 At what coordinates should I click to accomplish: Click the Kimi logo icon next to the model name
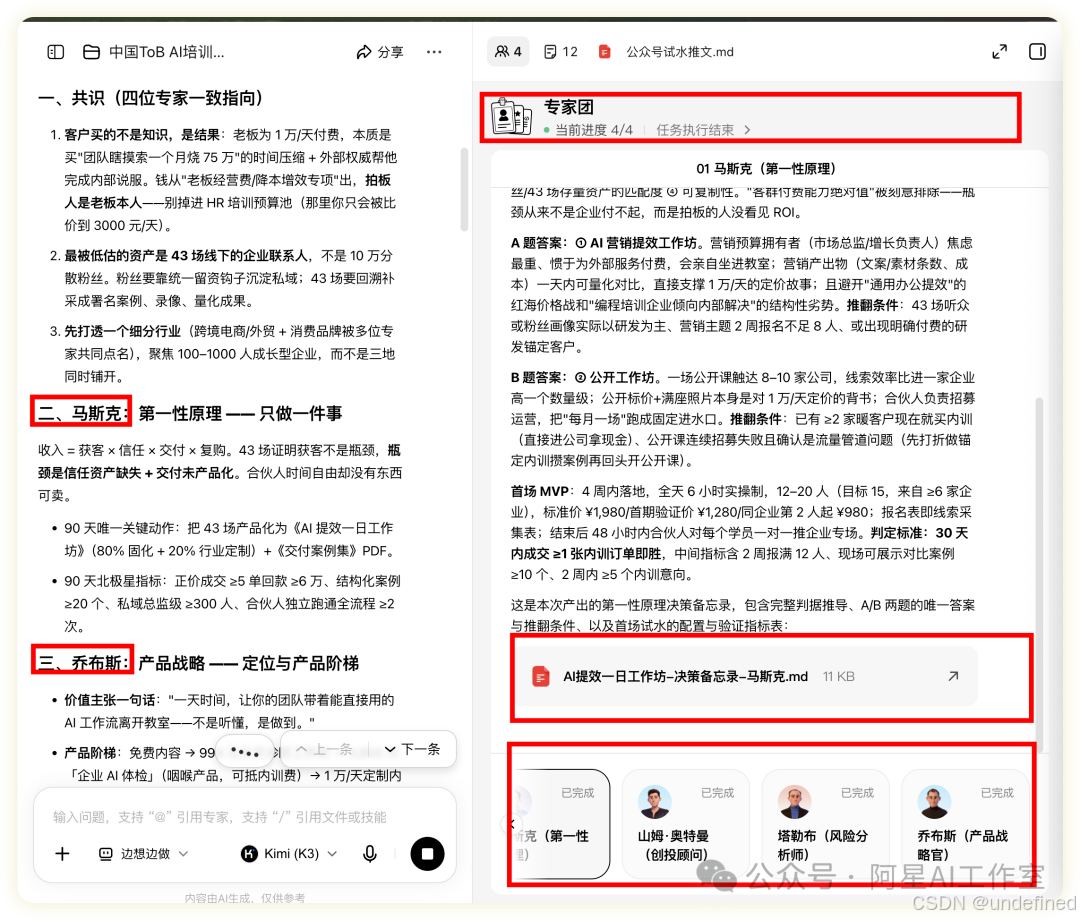(x=249, y=854)
